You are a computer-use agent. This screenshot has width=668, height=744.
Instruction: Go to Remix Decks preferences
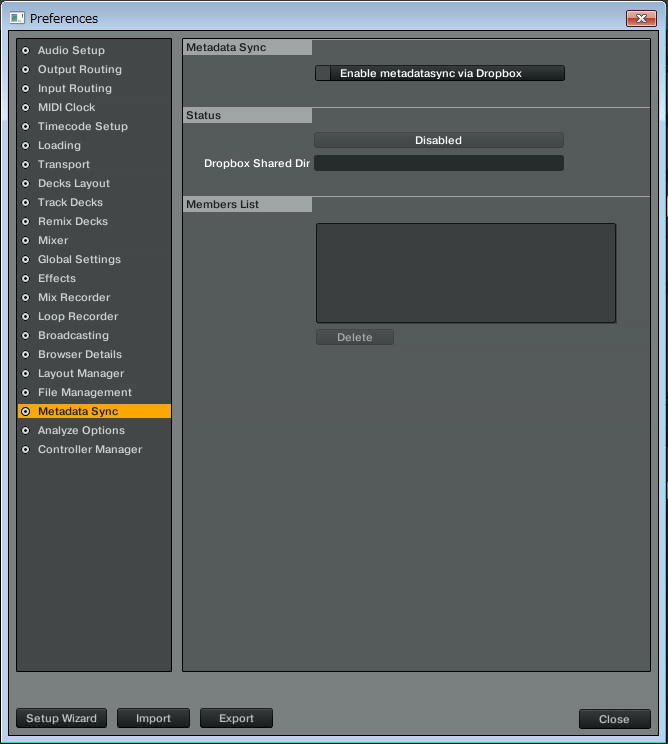pyautogui.click(x=94, y=221)
